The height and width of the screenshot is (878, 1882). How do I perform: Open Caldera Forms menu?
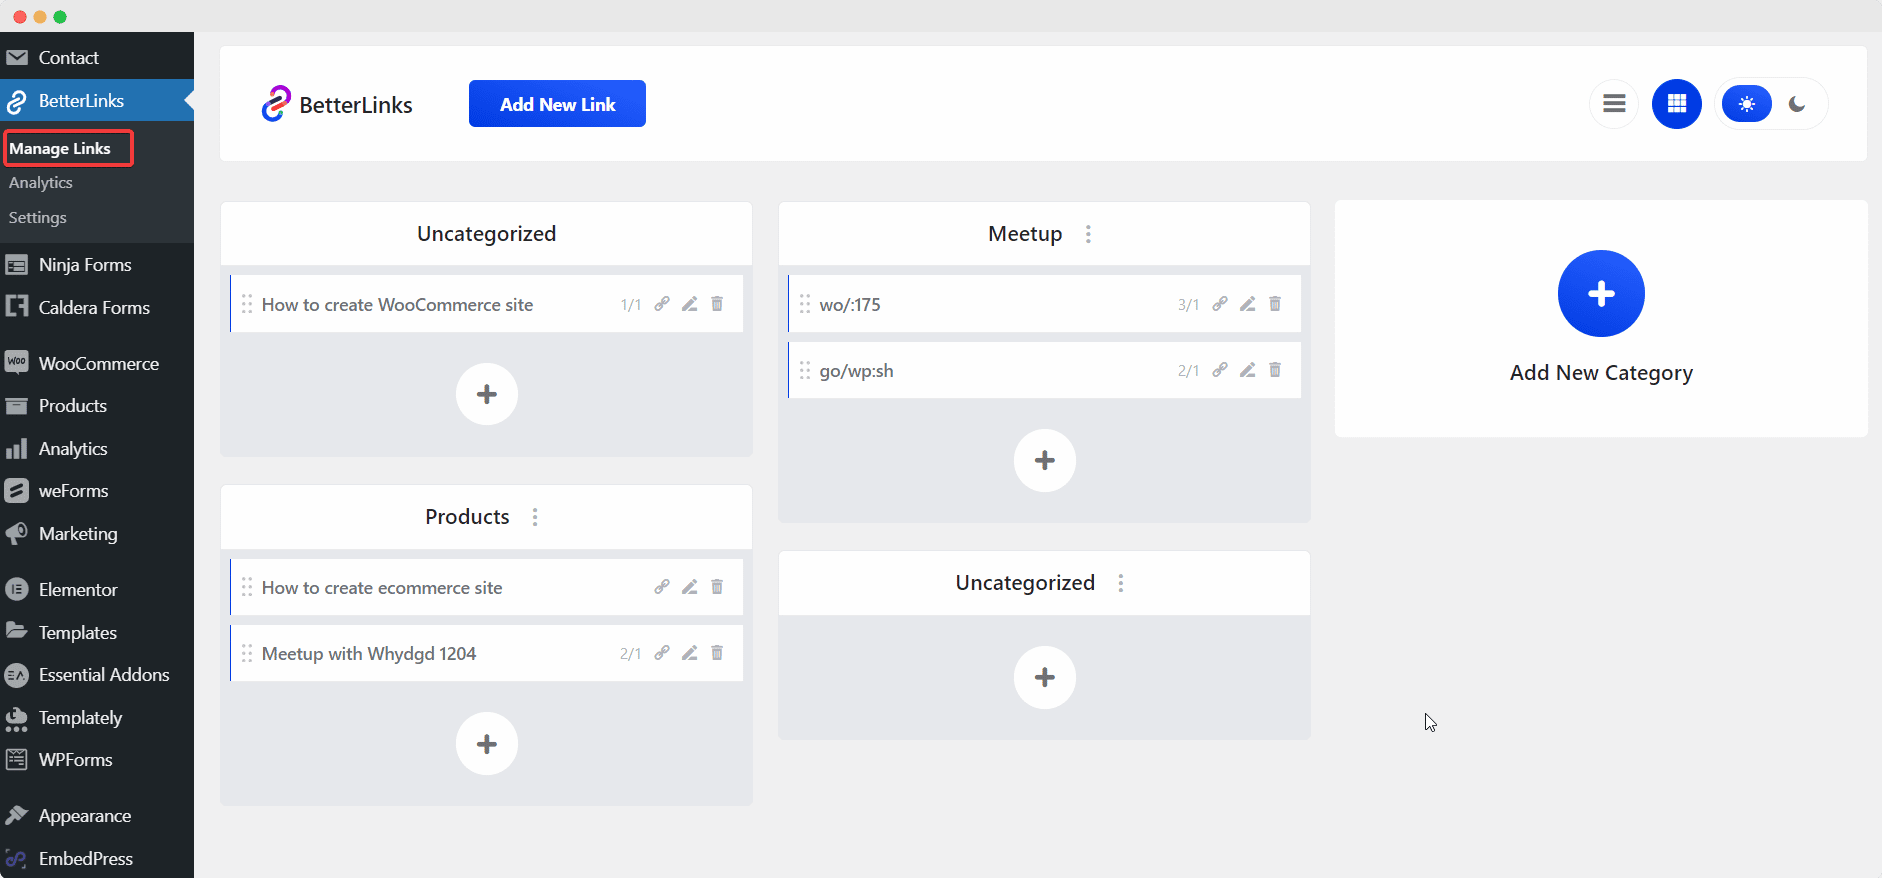[x=97, y=308]
